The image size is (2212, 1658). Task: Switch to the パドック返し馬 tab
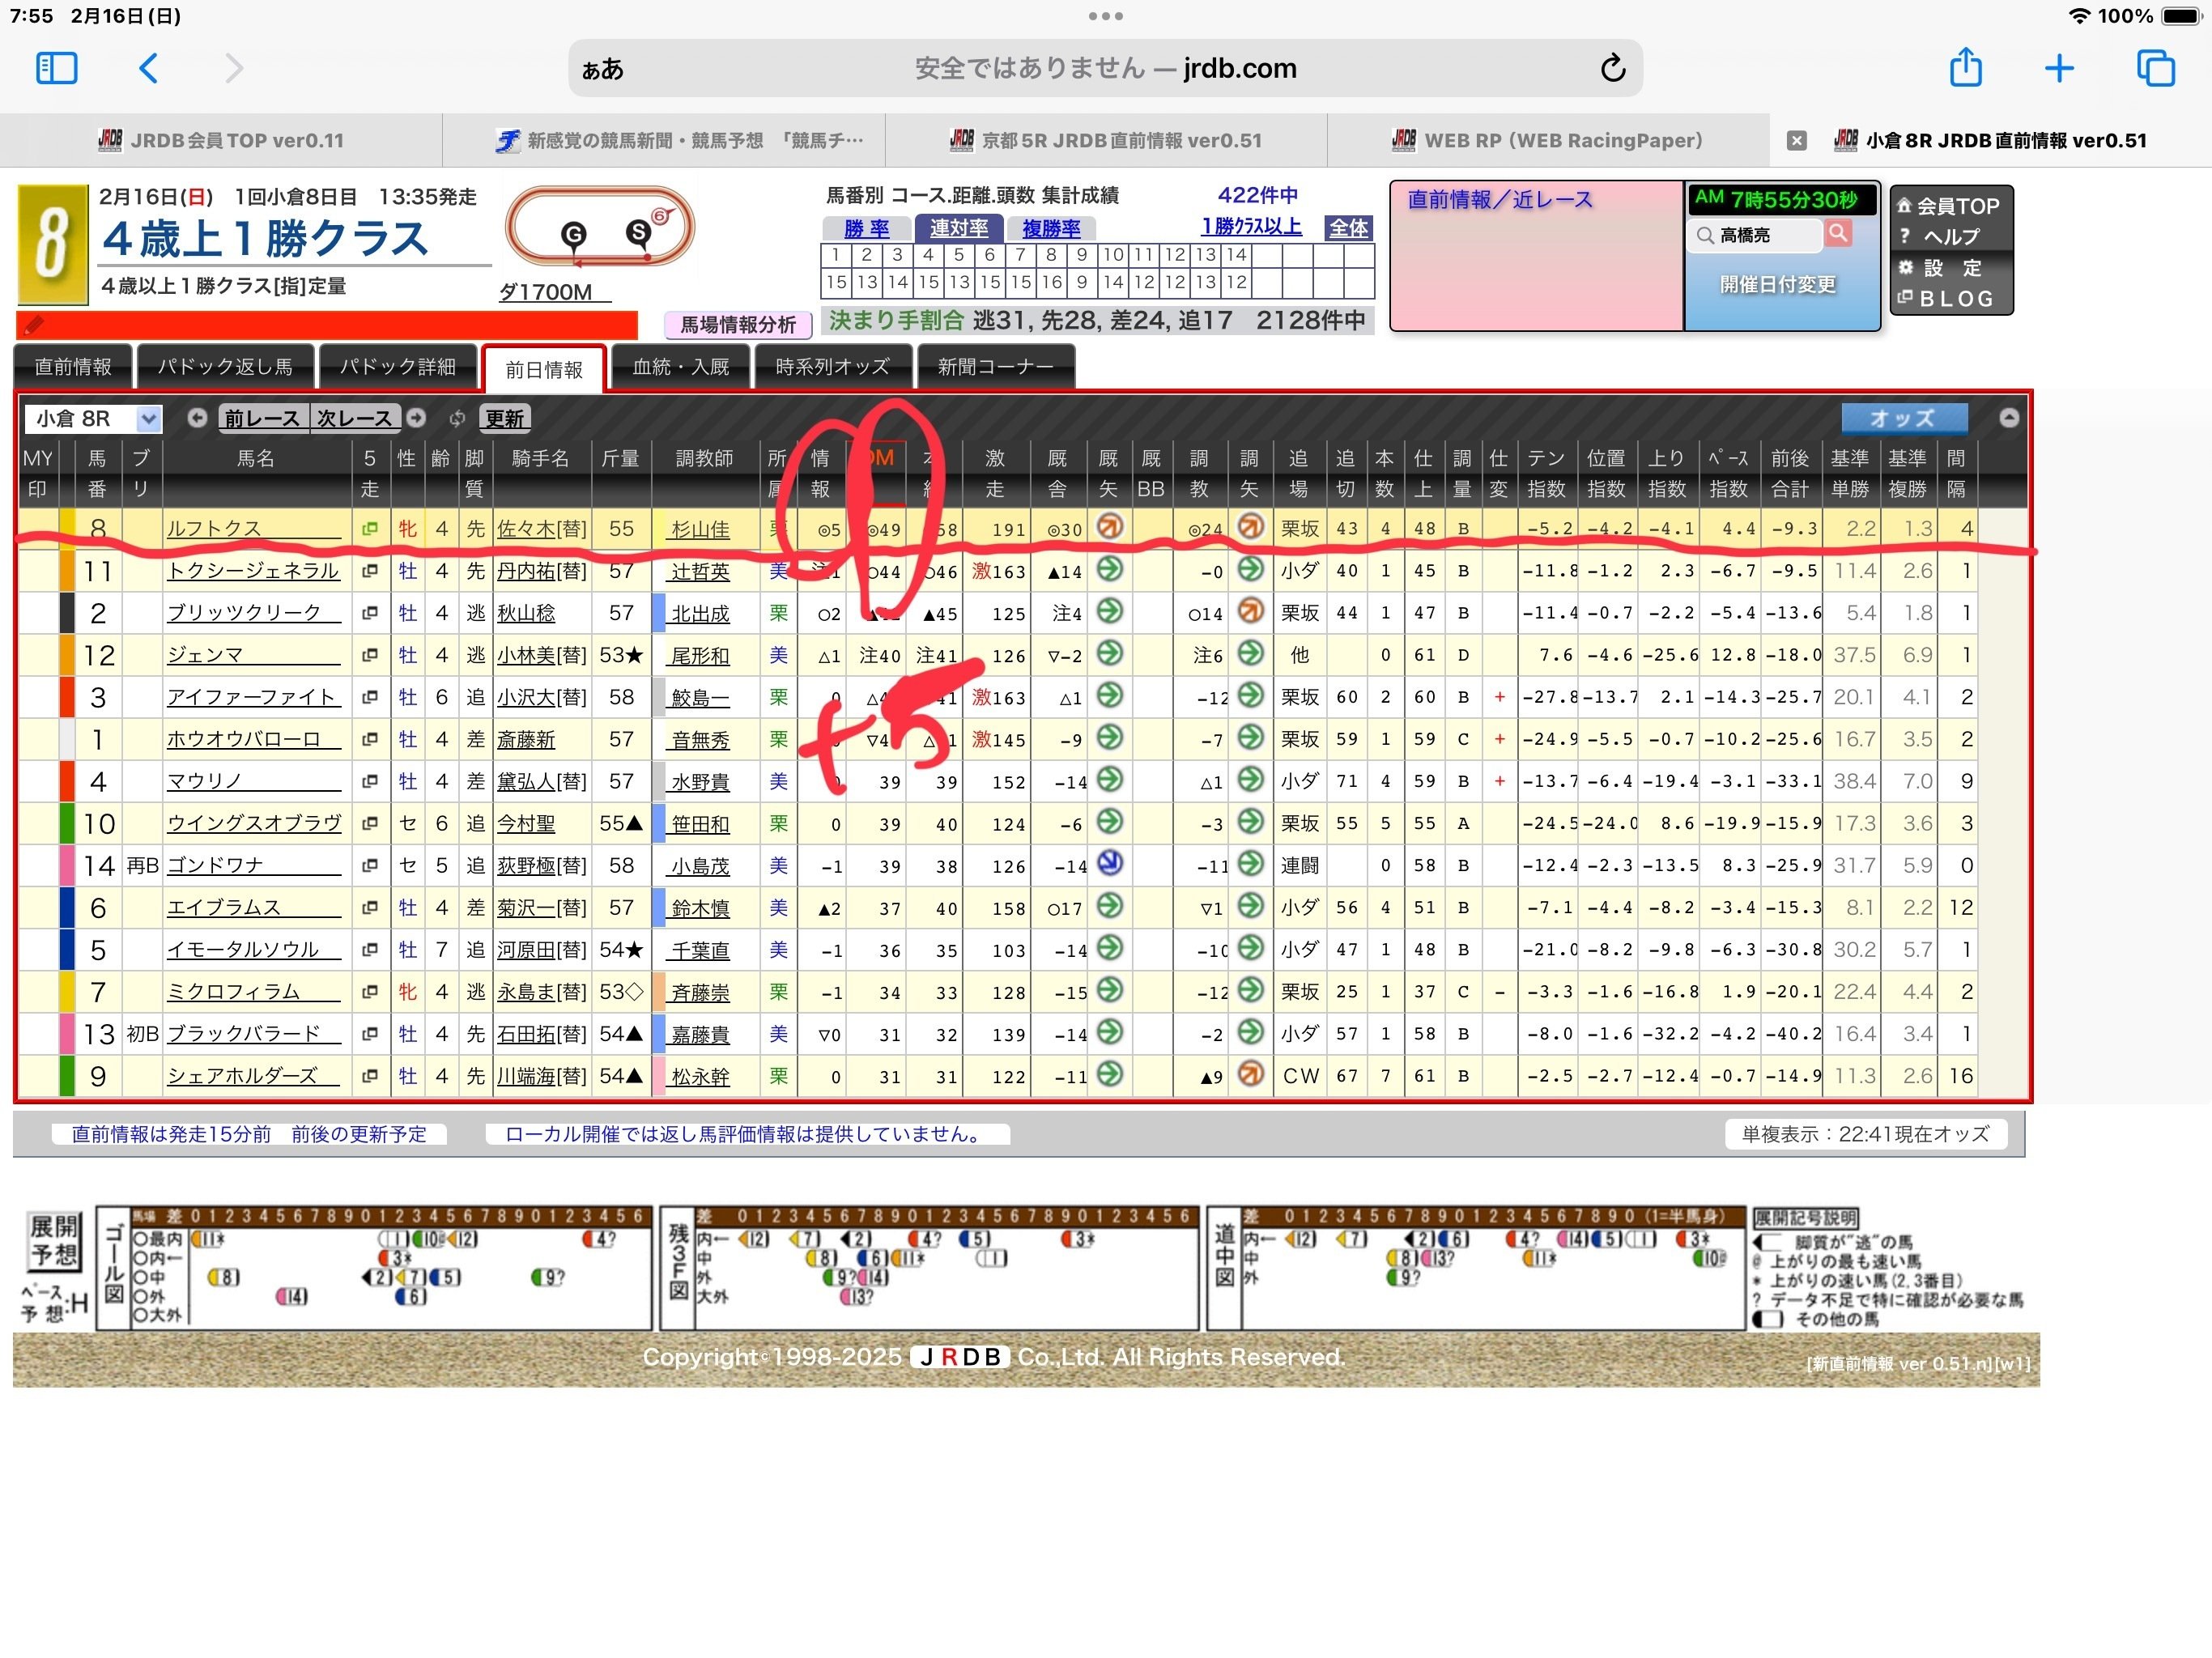pyautogui.click(x=225, y=367)
